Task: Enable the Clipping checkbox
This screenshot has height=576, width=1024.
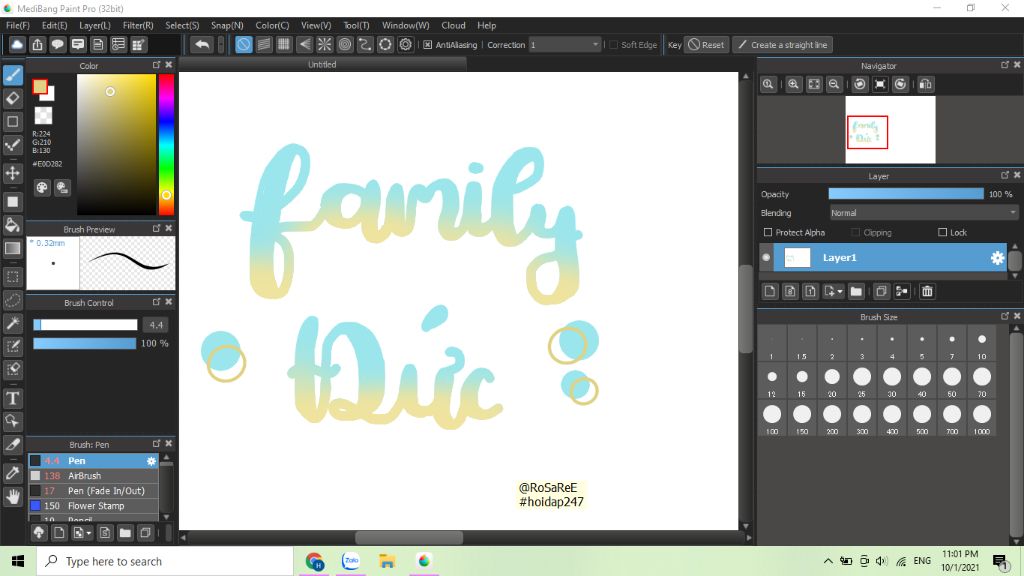Action: click(x=856, y=232)
